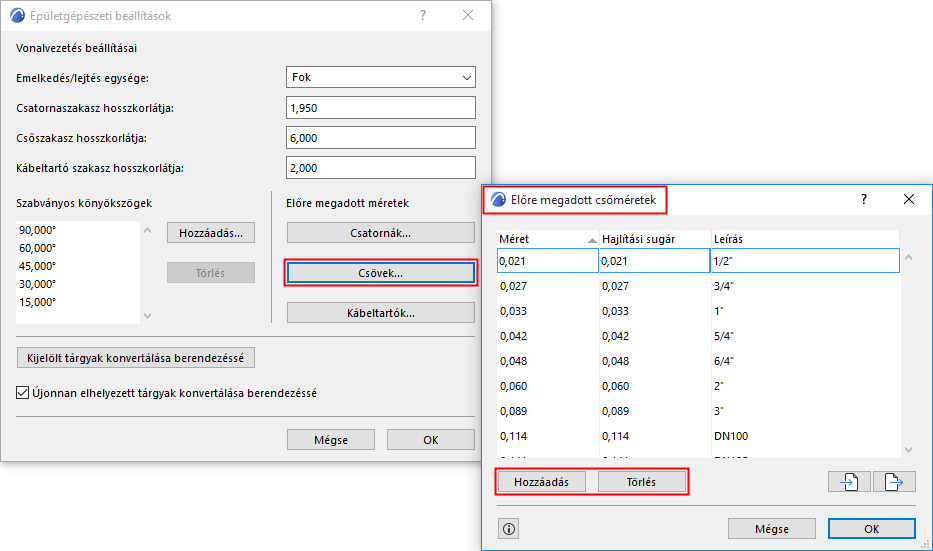
Task: Close the Épületgépészeti beállítások window
Action: coord(468,15)
